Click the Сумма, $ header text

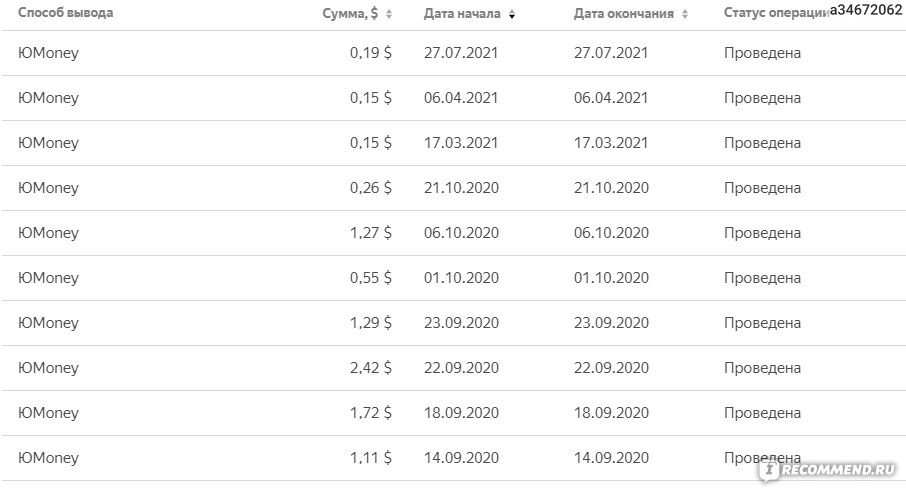pos(350,13)
